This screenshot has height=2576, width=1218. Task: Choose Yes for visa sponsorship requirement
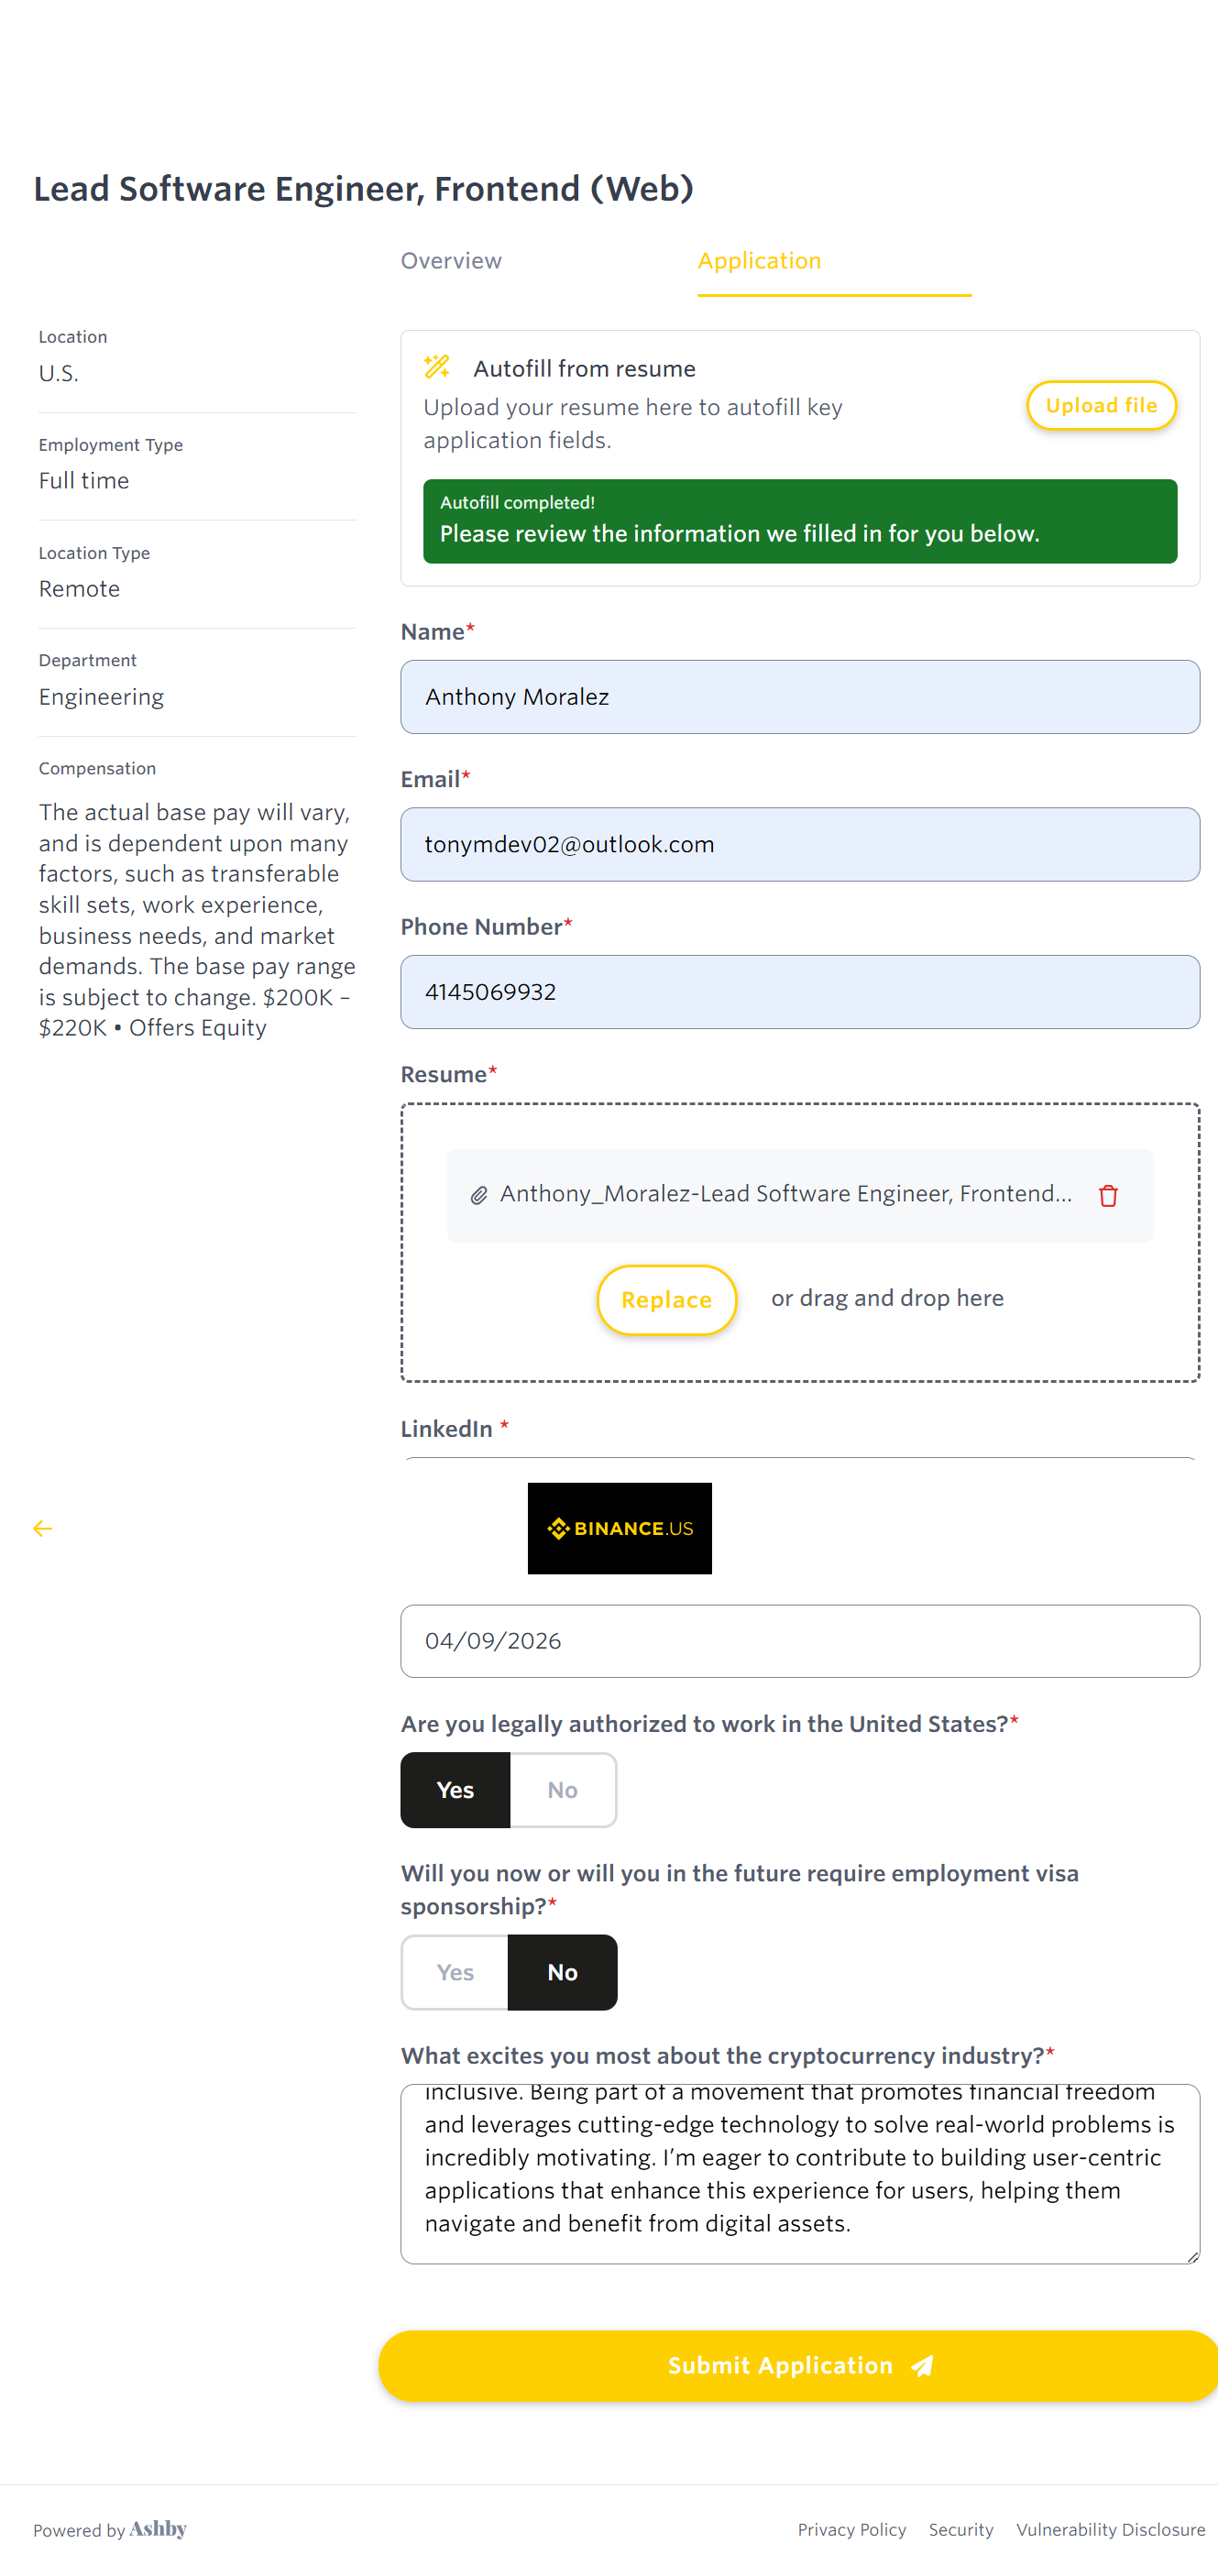click(x=455, y=1972)
